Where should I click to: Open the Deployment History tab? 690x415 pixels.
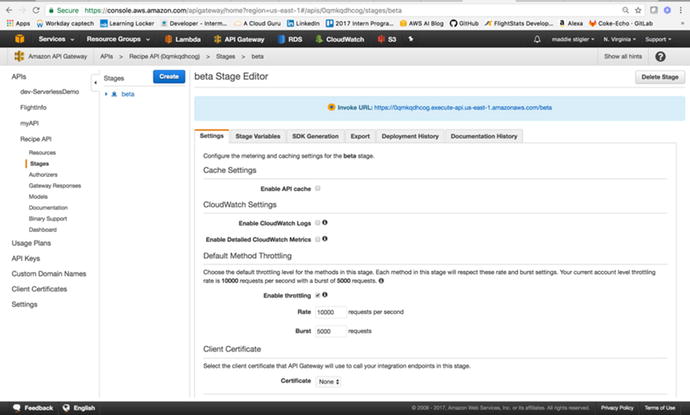410,135
